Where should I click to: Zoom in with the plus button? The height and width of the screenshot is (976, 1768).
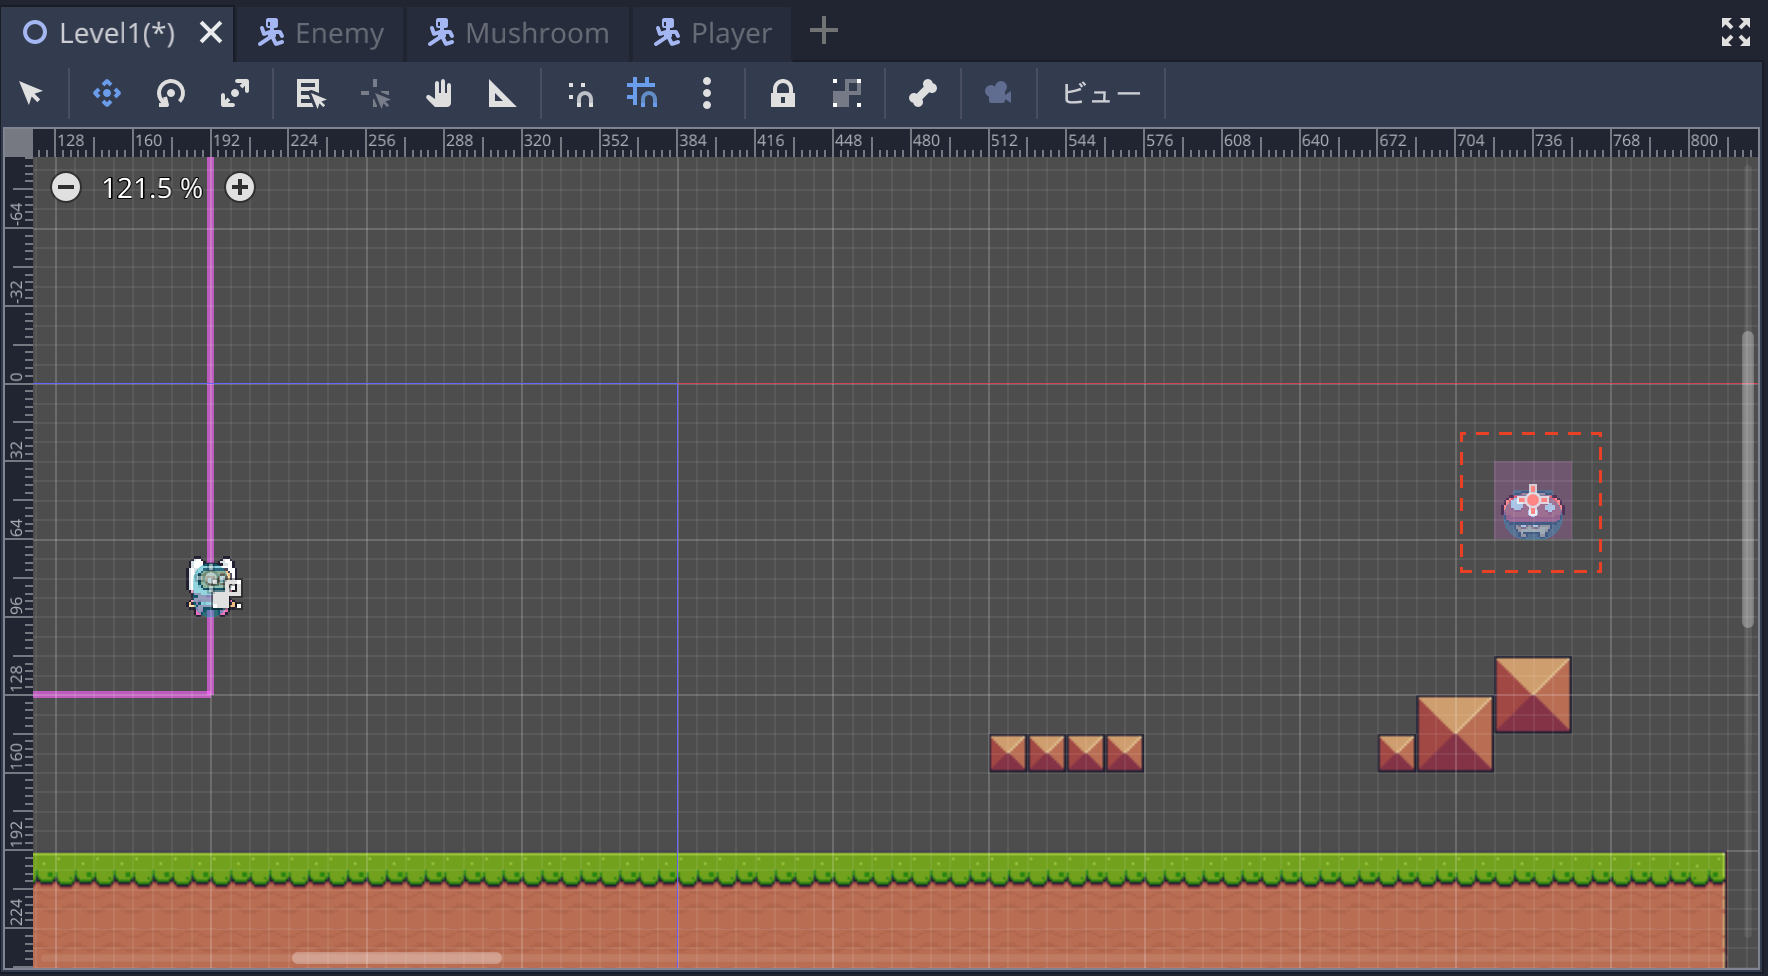coord(240,187)
